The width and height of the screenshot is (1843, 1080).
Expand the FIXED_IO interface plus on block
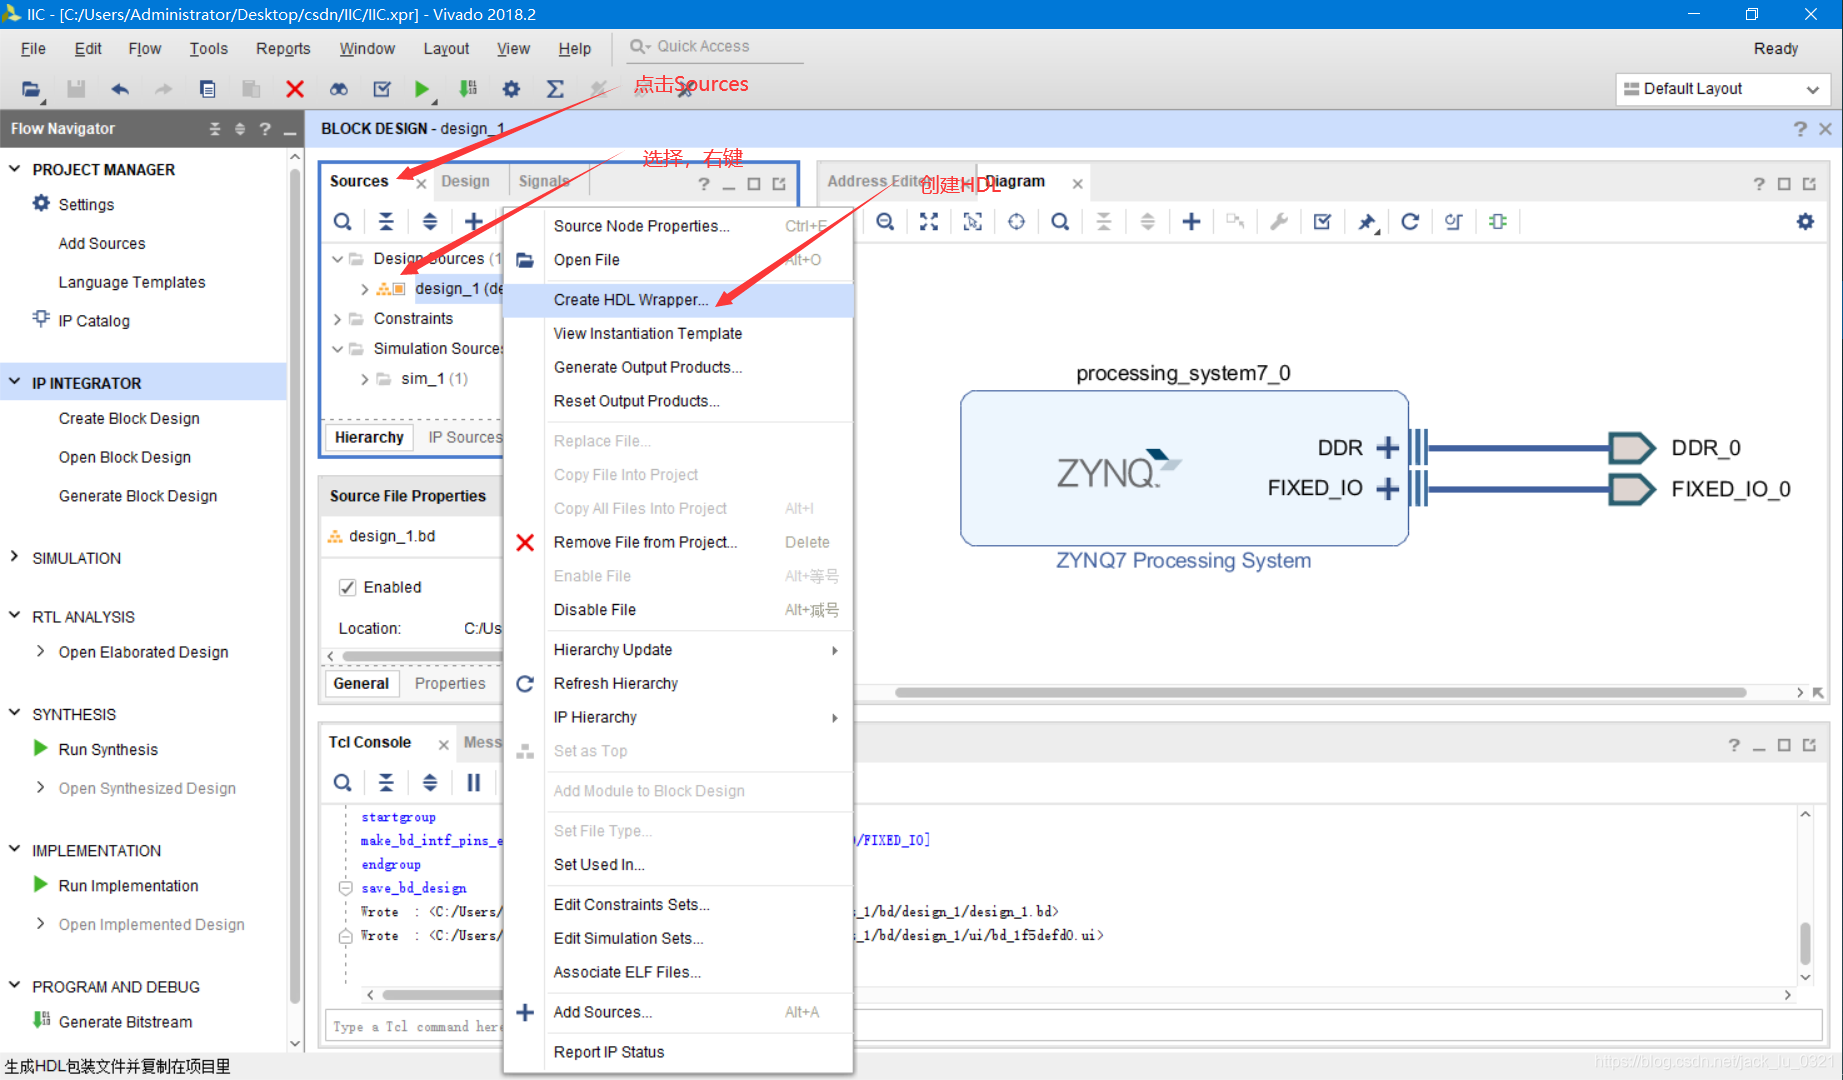(x=1387, y=488)
